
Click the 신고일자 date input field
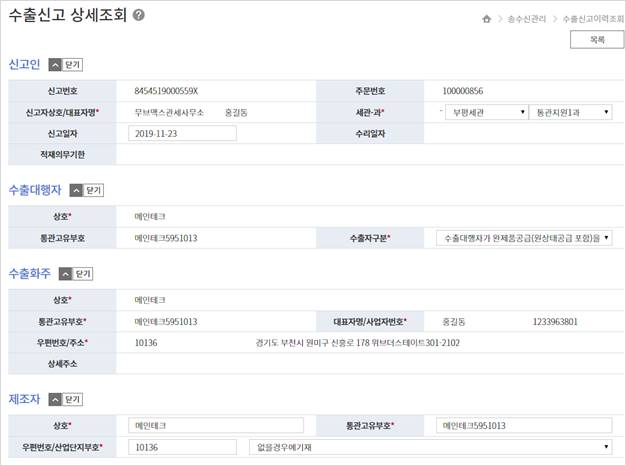click(x=182, y=133)
